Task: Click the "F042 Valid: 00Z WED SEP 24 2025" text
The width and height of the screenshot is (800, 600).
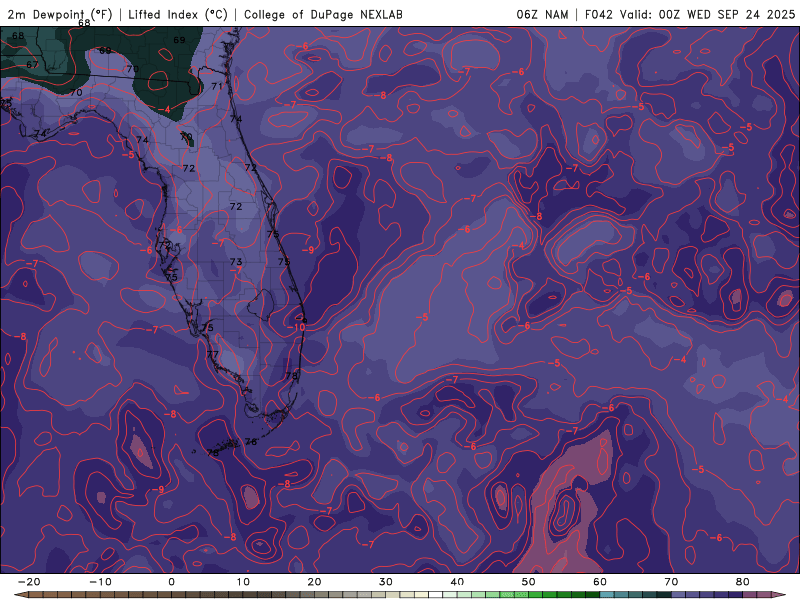Action: pos(690,14)
